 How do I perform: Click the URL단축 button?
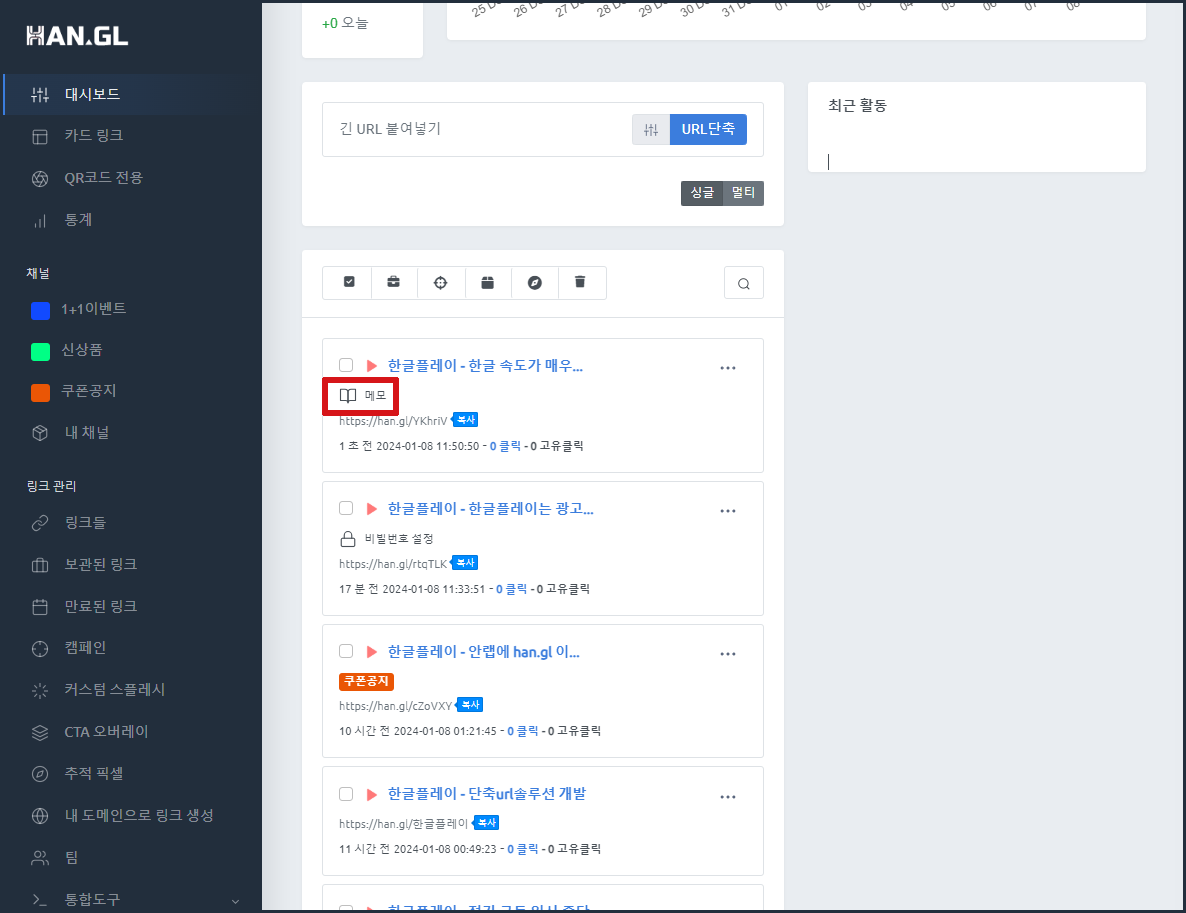coord(708,129)
